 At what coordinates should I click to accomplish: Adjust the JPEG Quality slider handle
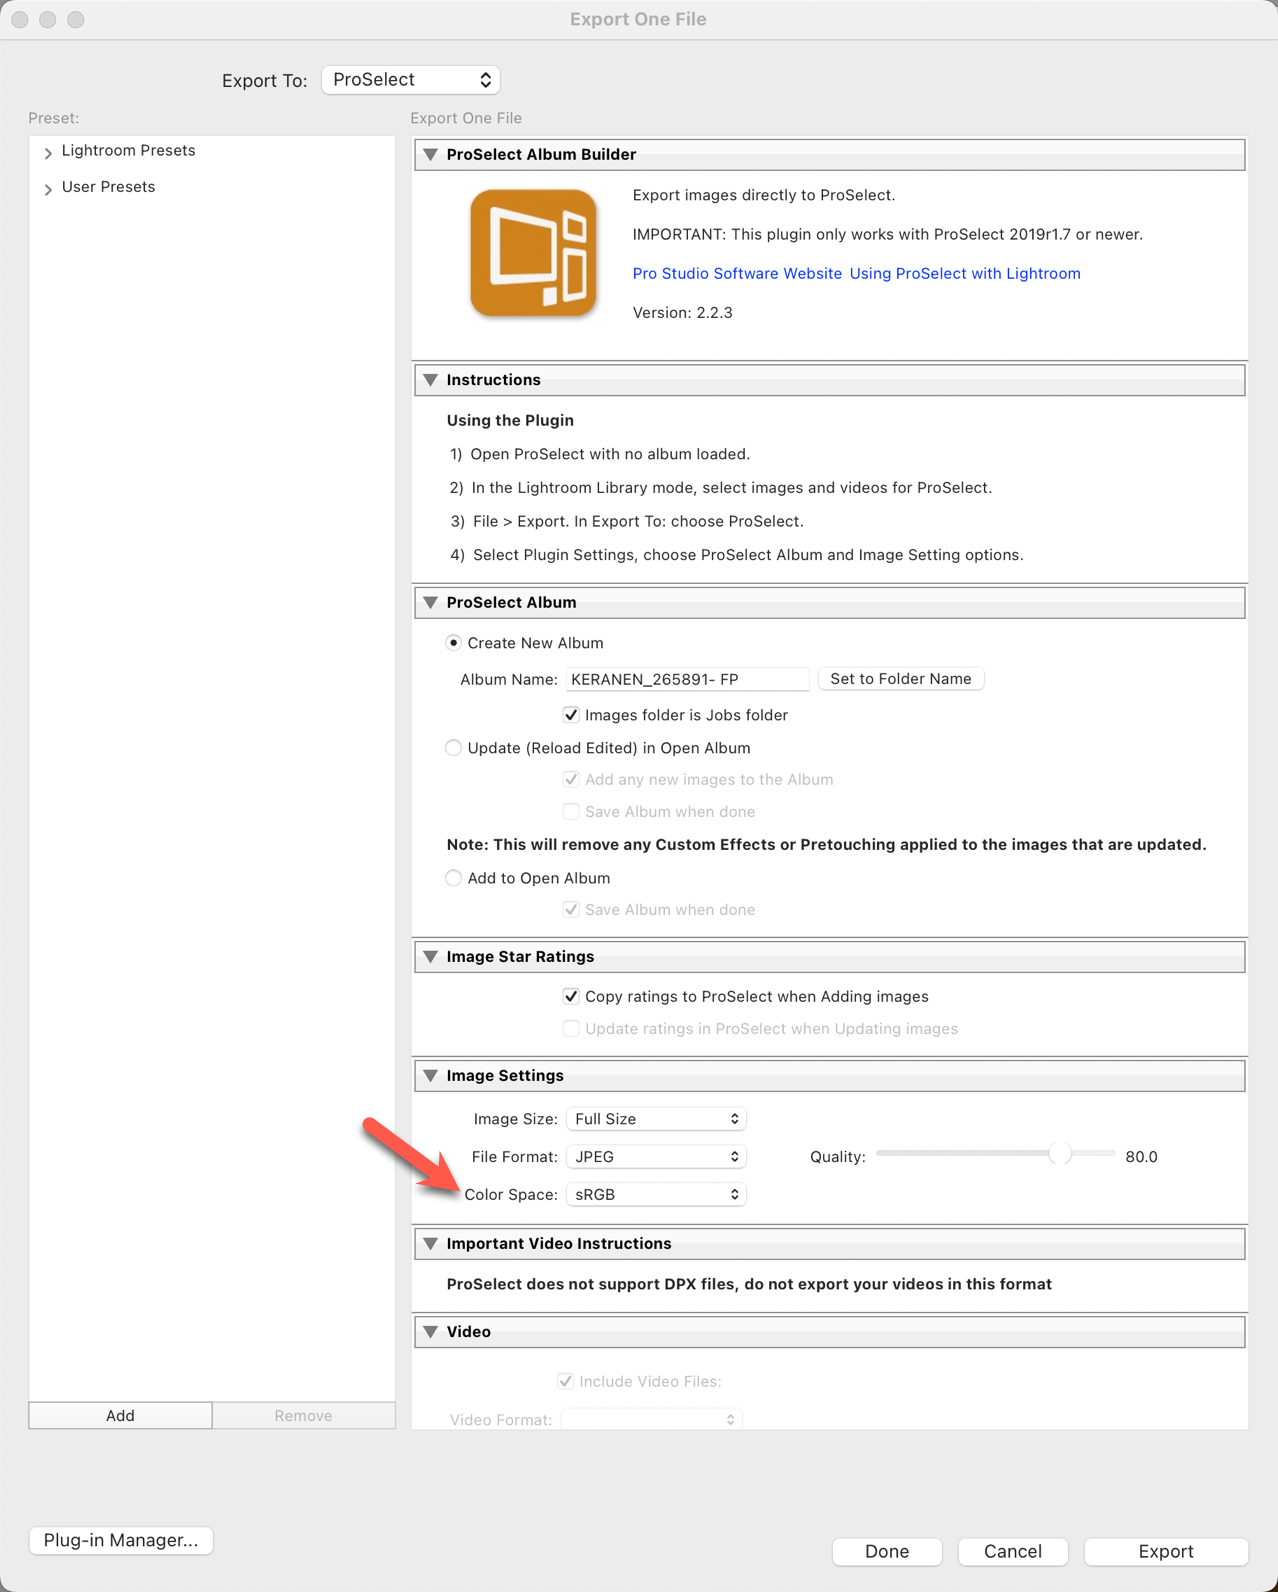[1060, 1154]
